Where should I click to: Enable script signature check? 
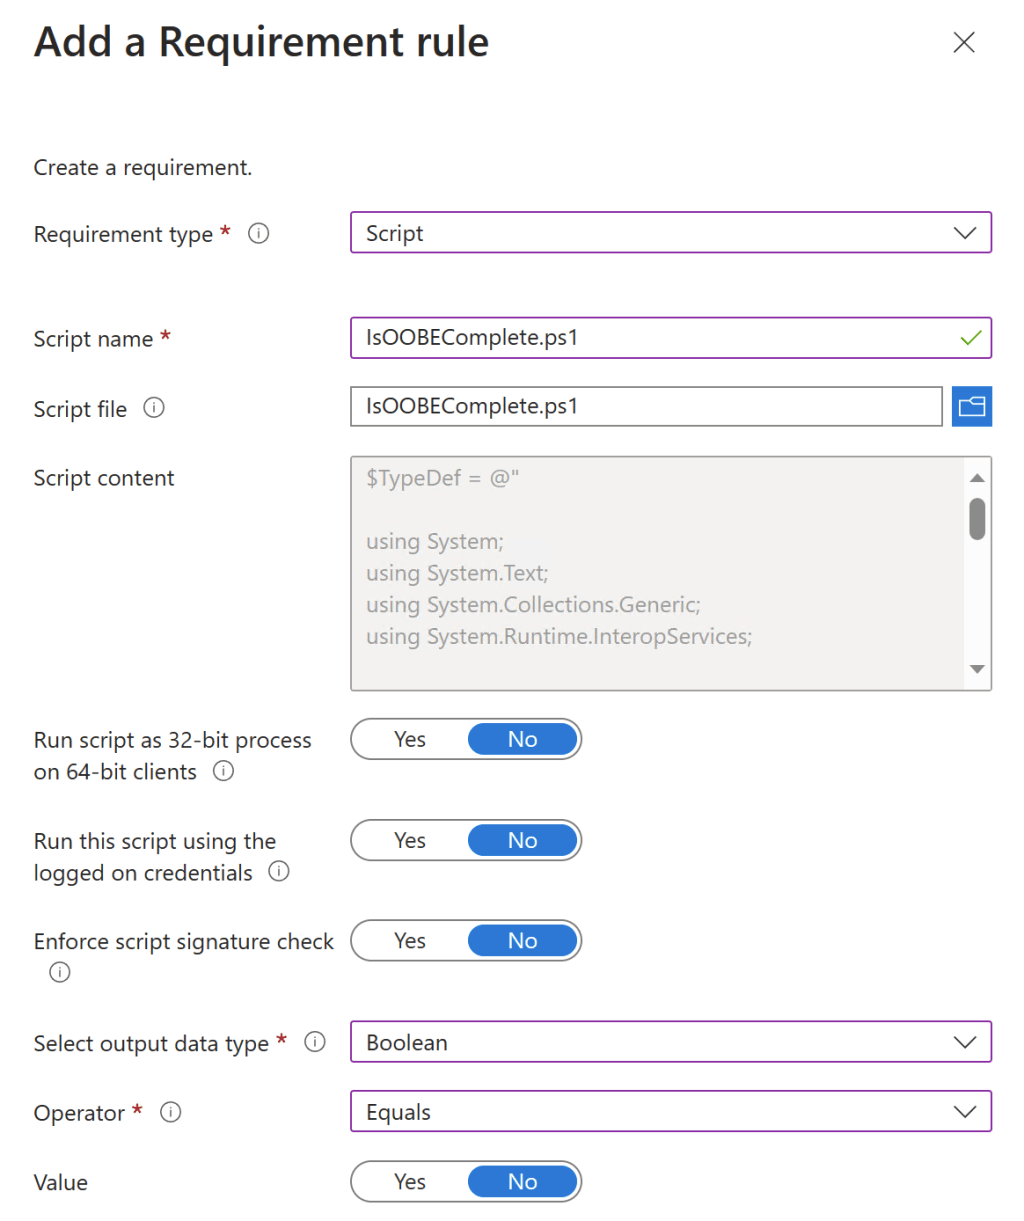(x=410, y=940)
